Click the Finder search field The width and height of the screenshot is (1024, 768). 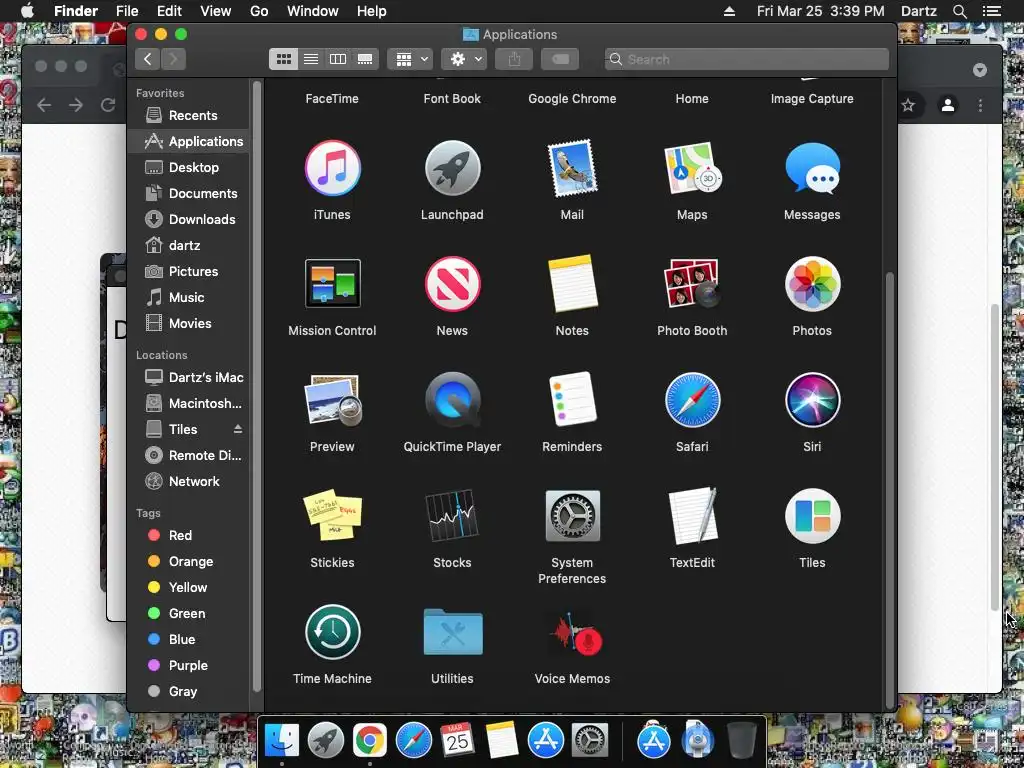tap(746, 59)
